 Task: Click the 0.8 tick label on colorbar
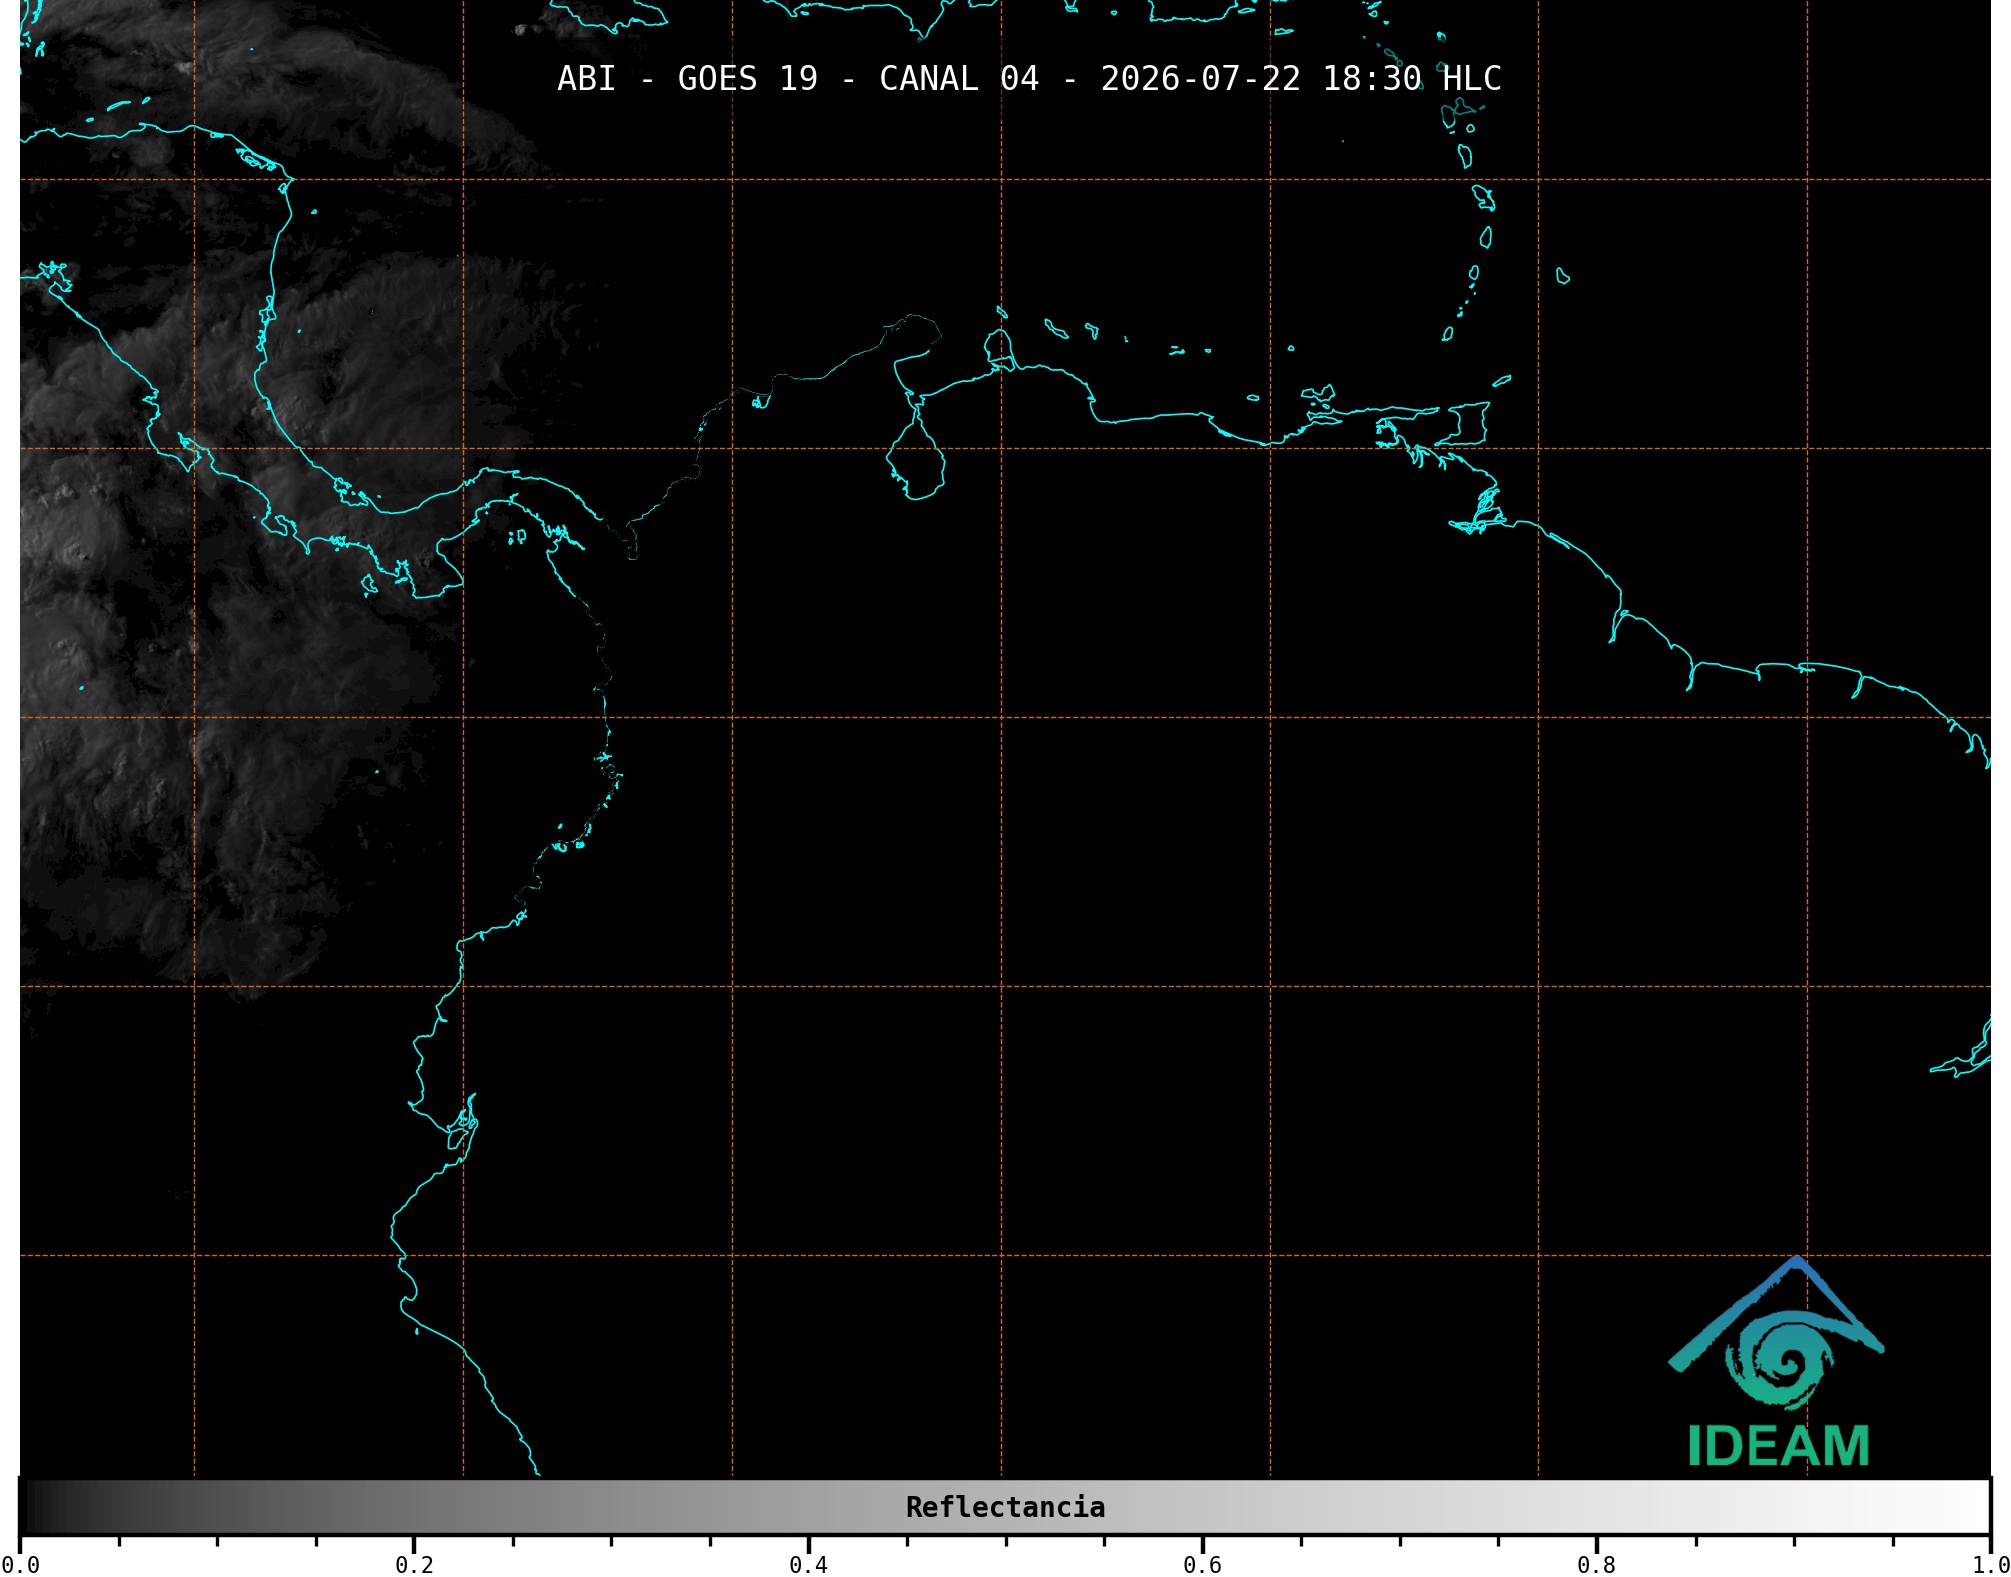point(1596,1564)
